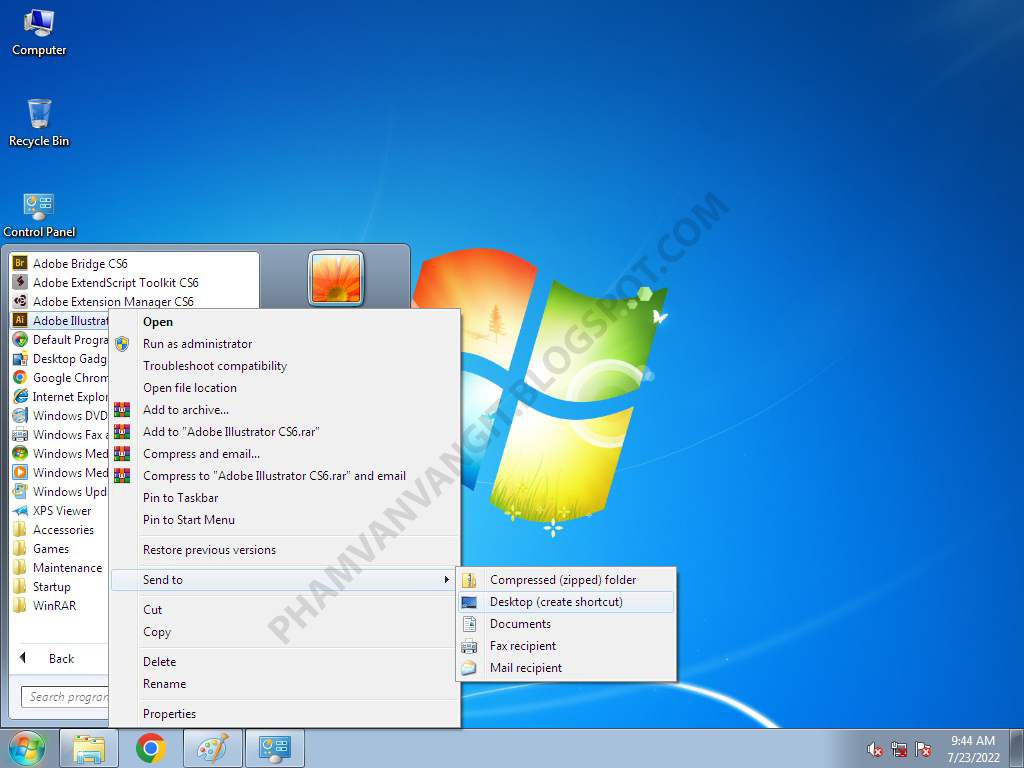1024x768 pixels.
Task: Click the Windows Fax and Scan icon
Action: click(20, 434)
